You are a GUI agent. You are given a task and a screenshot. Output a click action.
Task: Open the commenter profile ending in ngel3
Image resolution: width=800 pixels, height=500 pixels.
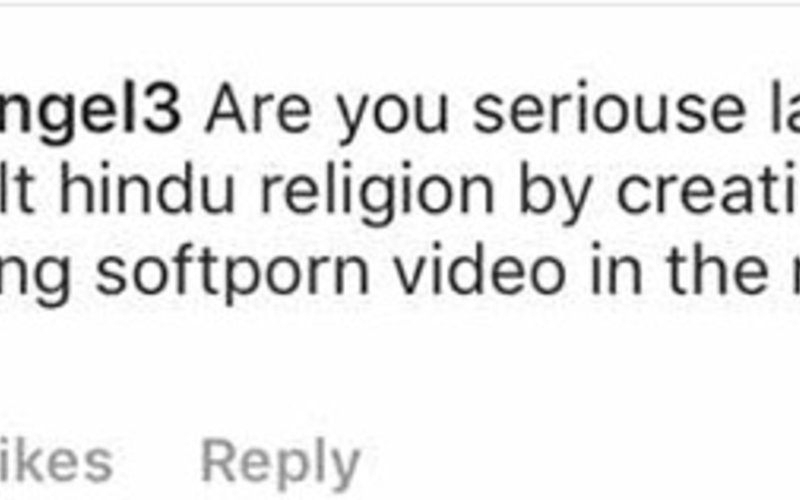tap(90, 111)
